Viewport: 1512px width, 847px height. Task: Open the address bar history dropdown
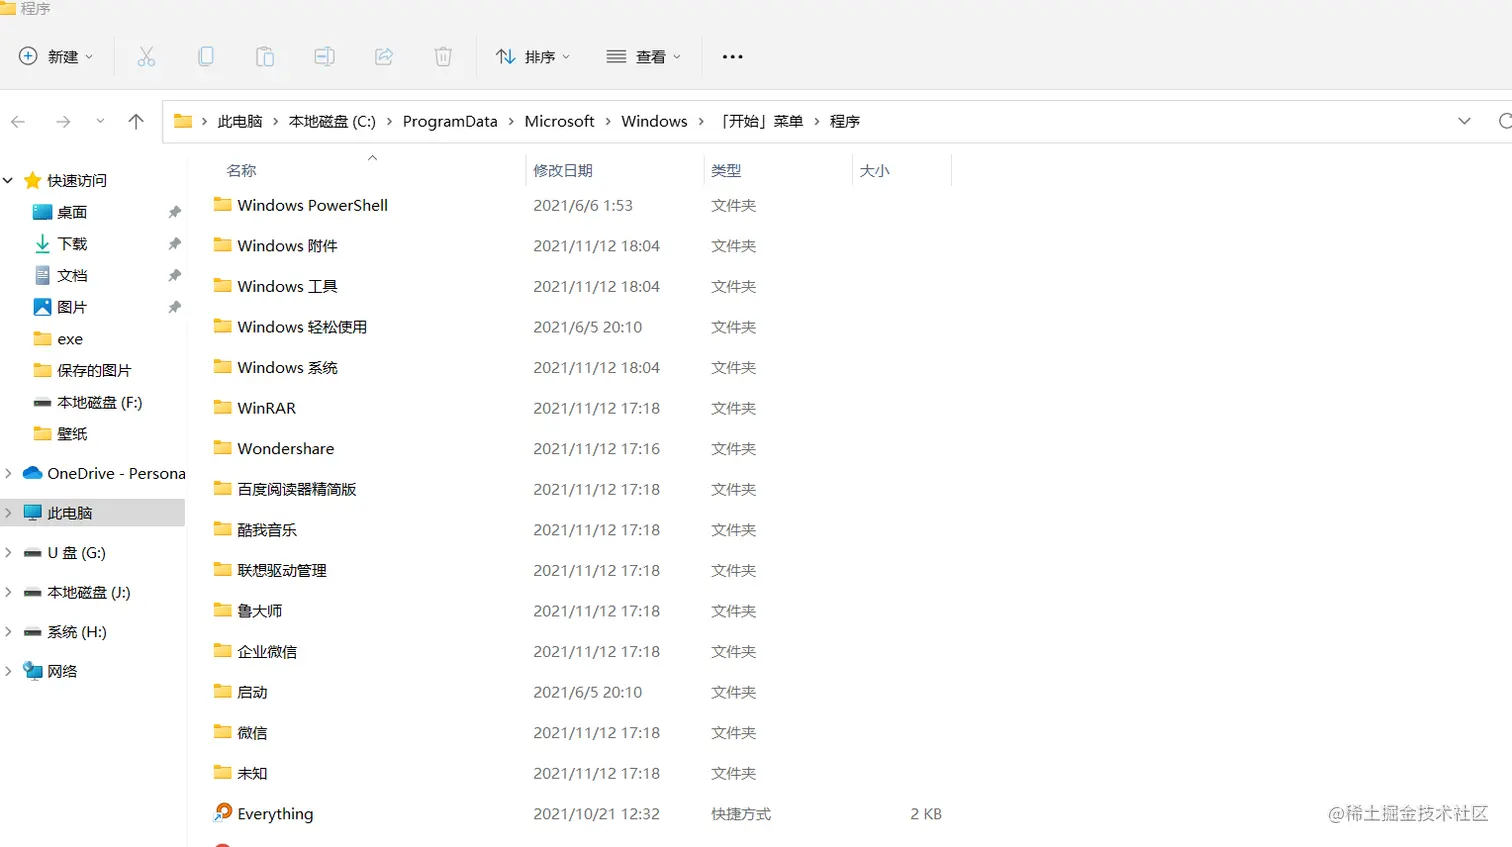tap(1464, 121)
